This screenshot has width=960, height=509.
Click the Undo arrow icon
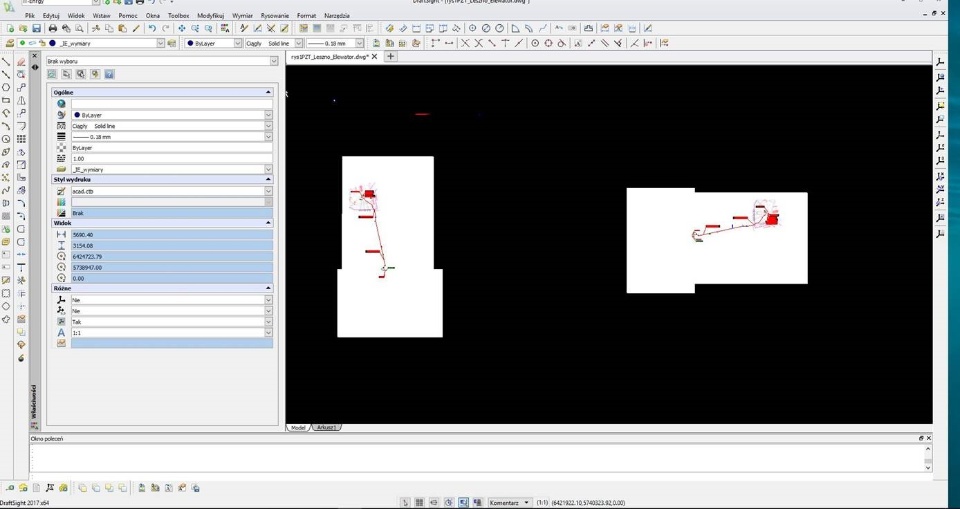(152, 28)
